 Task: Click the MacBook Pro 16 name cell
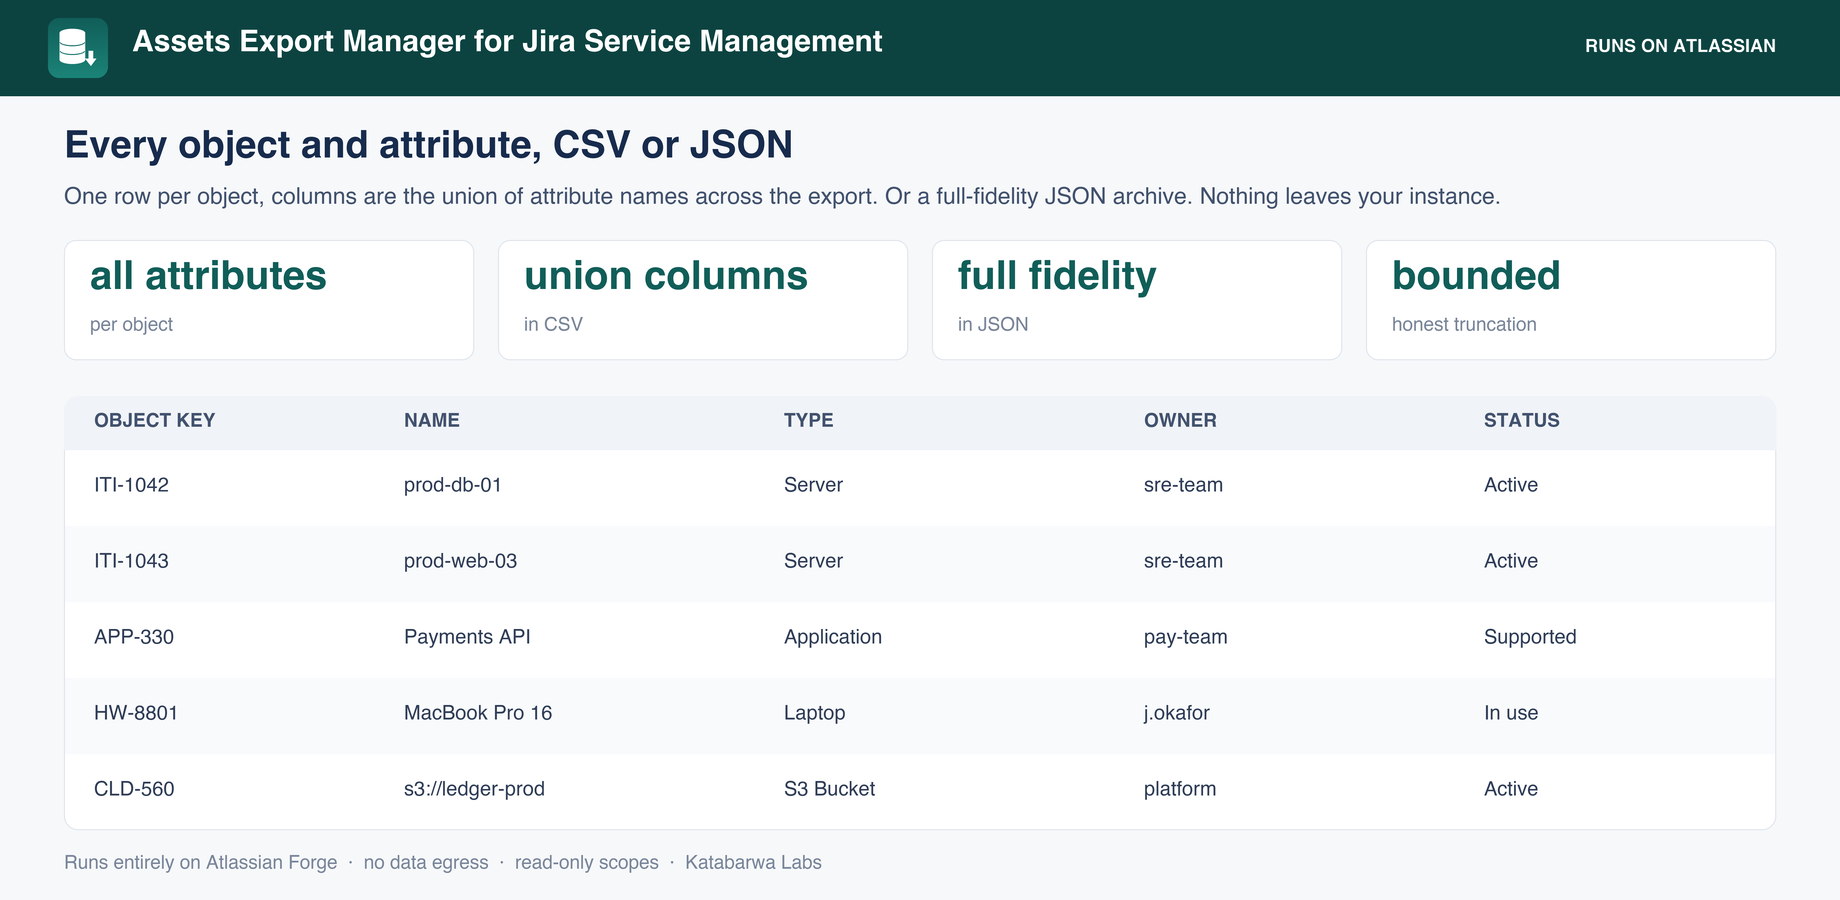(478, 713)
